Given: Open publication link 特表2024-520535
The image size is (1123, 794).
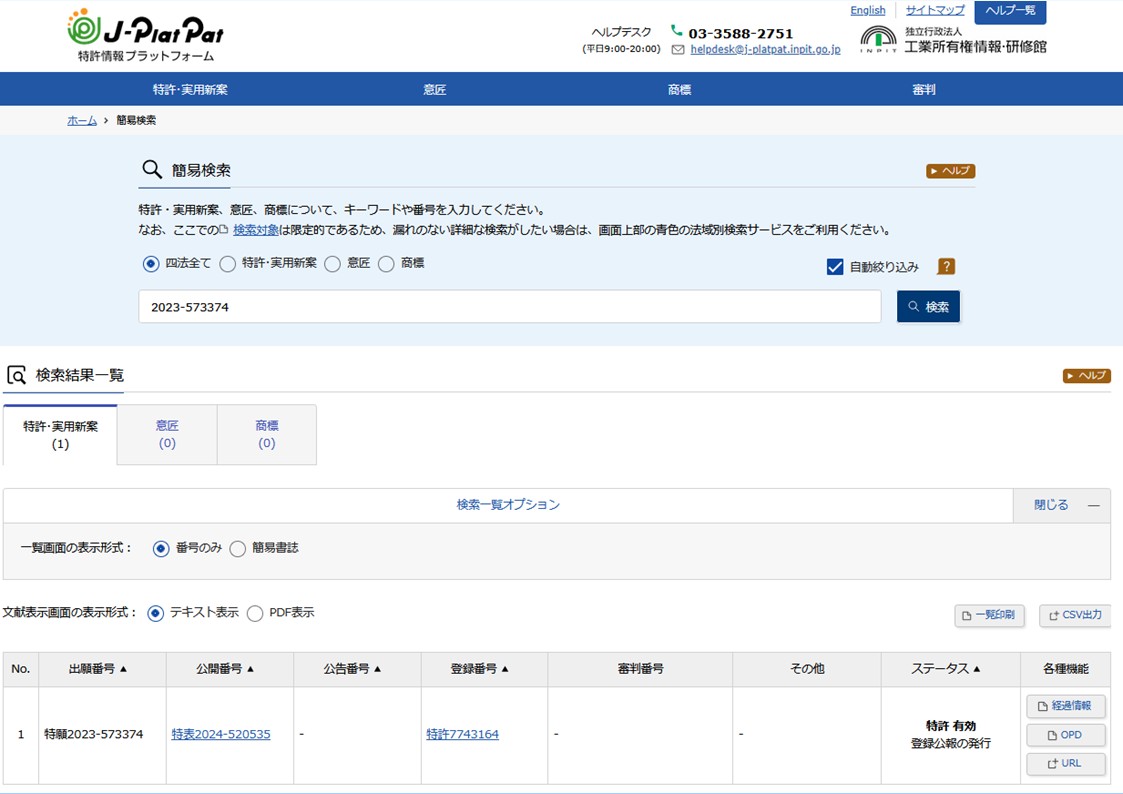Looking at the screenshot, I should [221, 735].
